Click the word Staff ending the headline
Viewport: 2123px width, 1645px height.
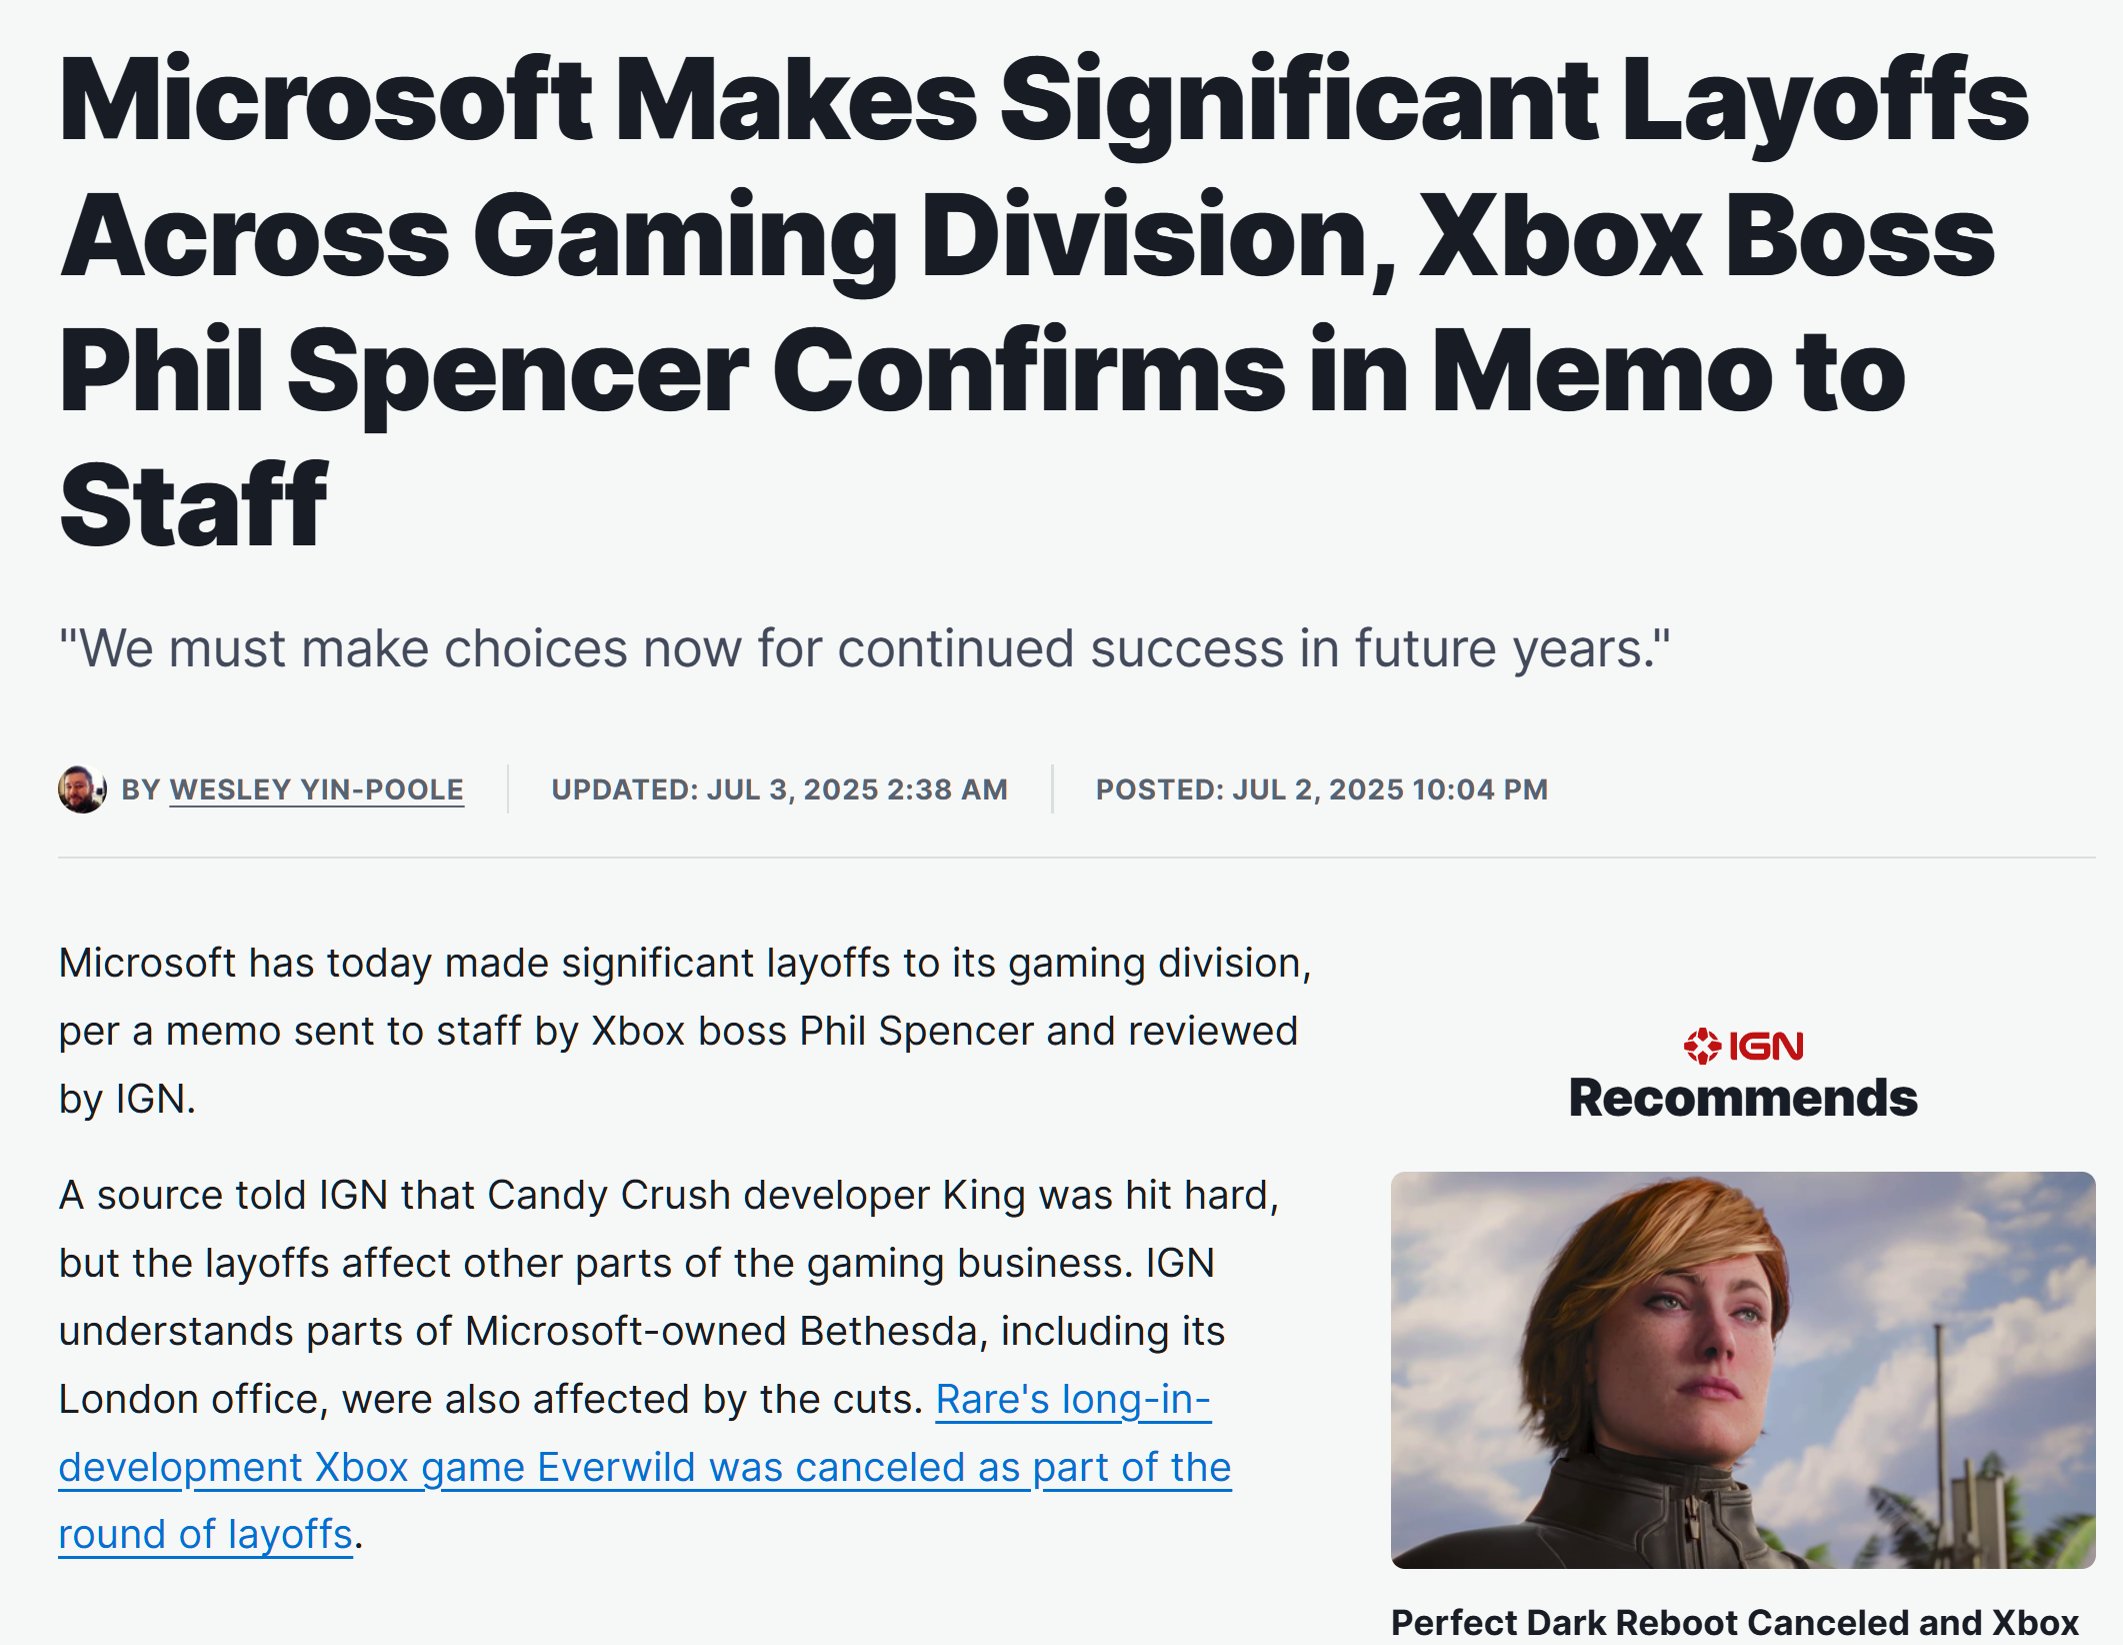(x=193, y=506)
